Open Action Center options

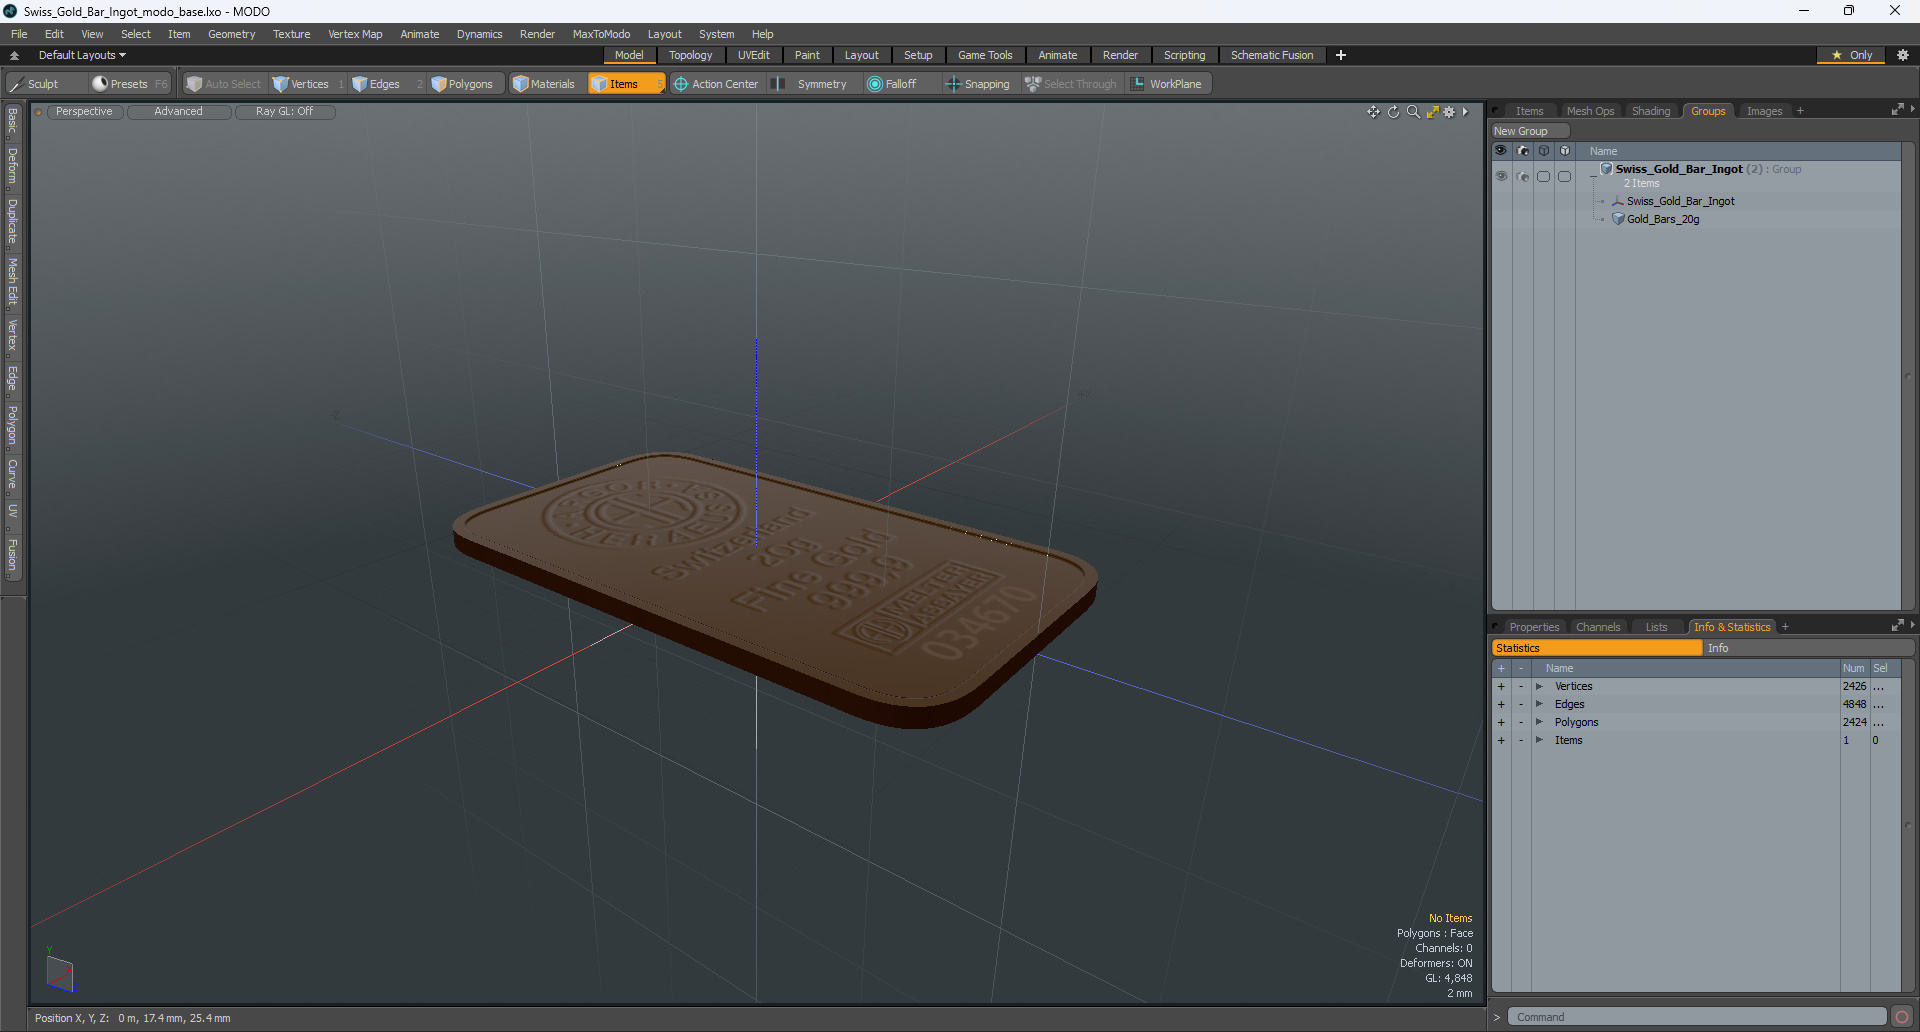pos(716,84)
